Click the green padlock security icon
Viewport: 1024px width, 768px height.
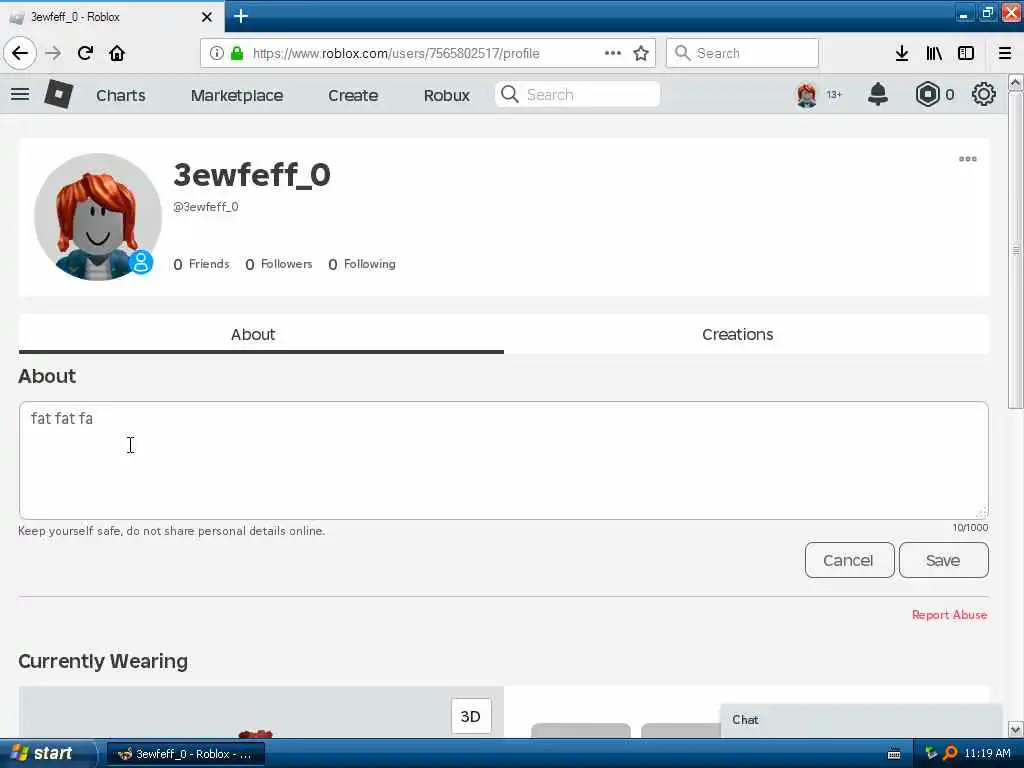coord(236,53)
